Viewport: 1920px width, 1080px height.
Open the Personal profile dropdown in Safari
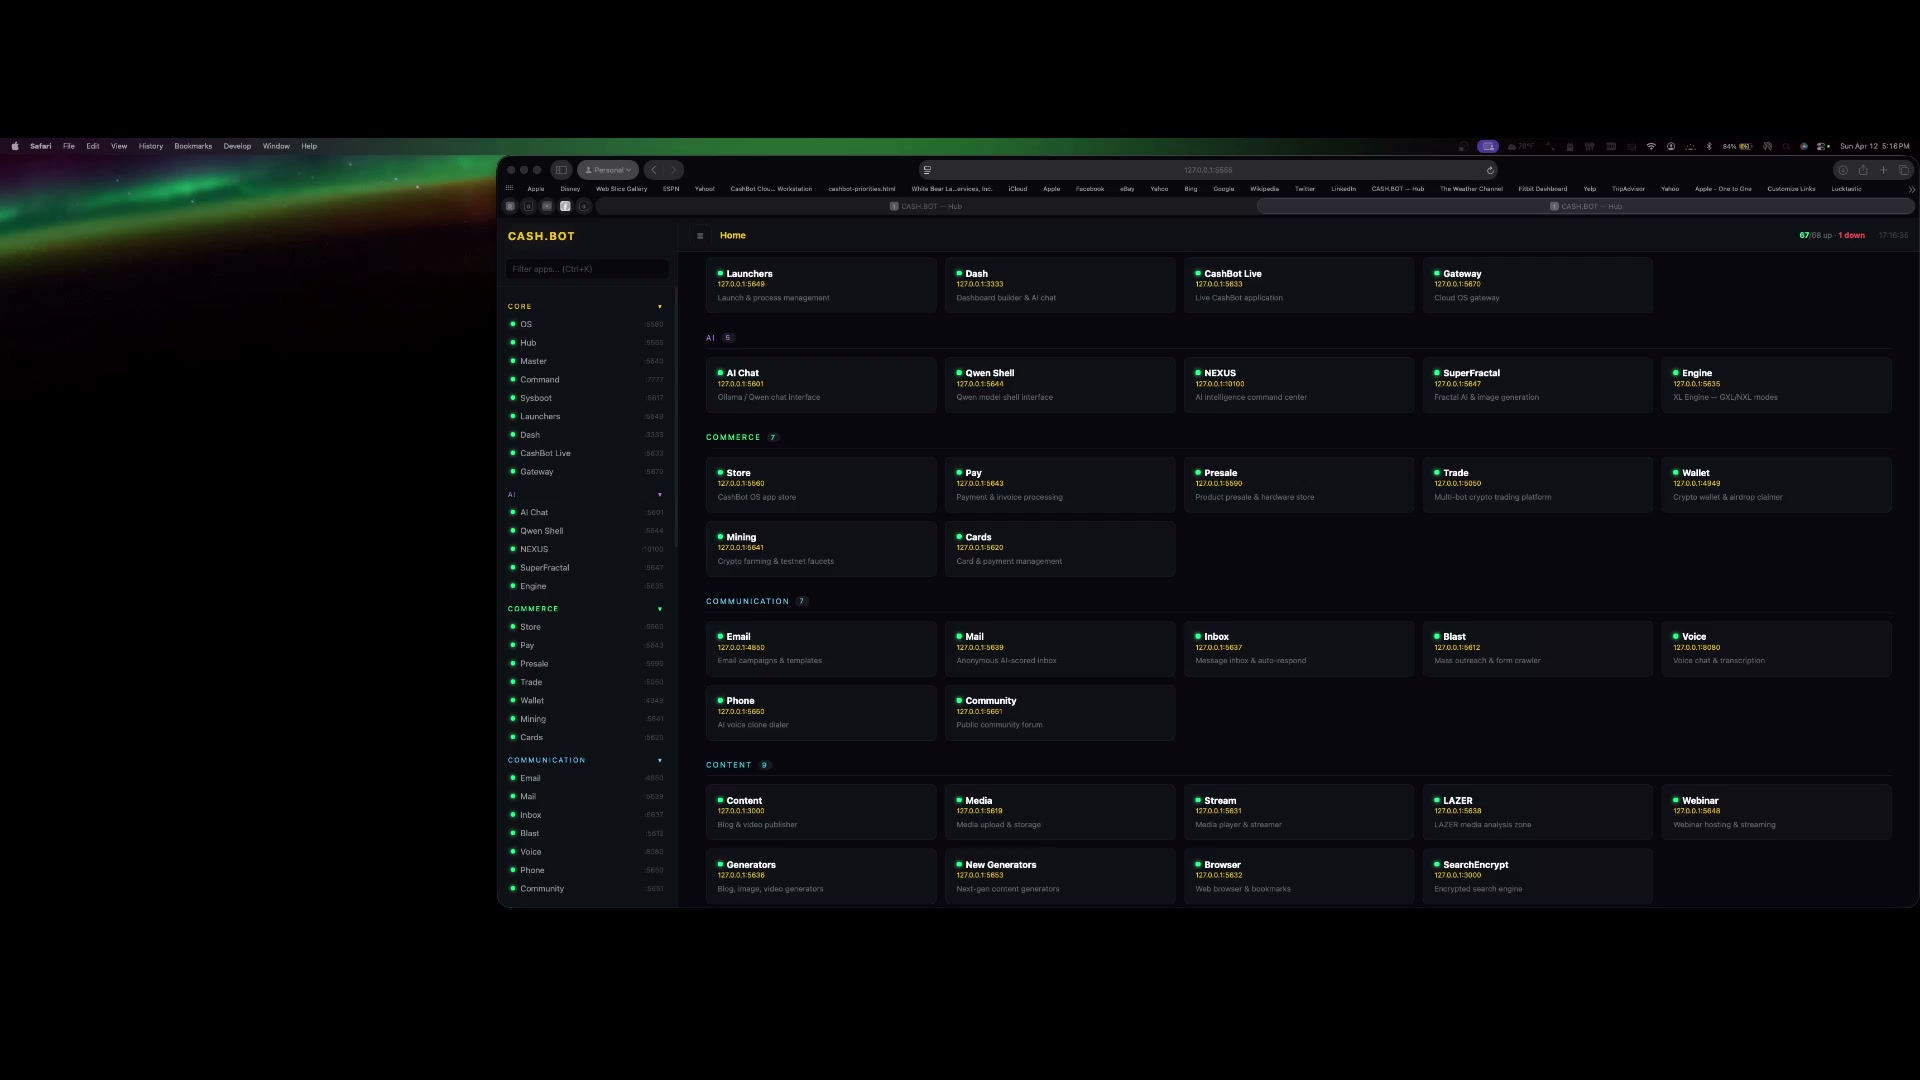pyautogui.click(x=607, y=170)
